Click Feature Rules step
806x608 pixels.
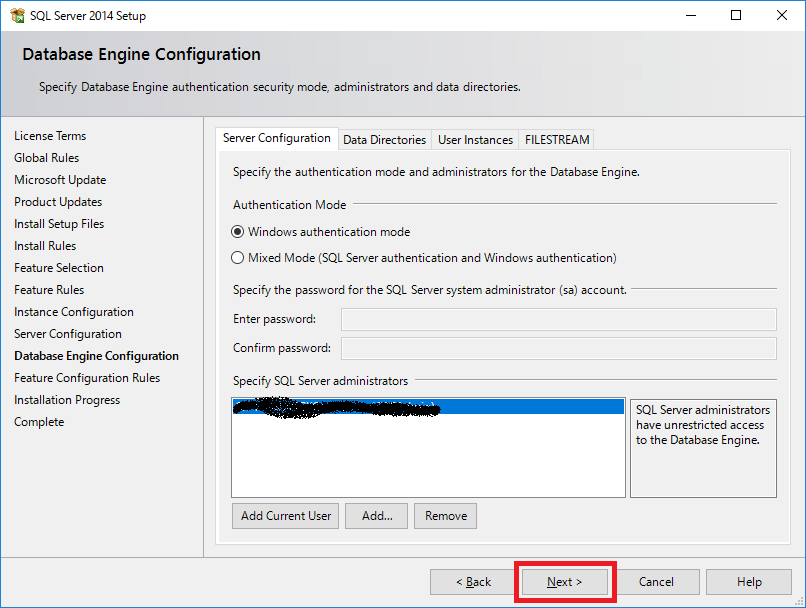[49, 290]
